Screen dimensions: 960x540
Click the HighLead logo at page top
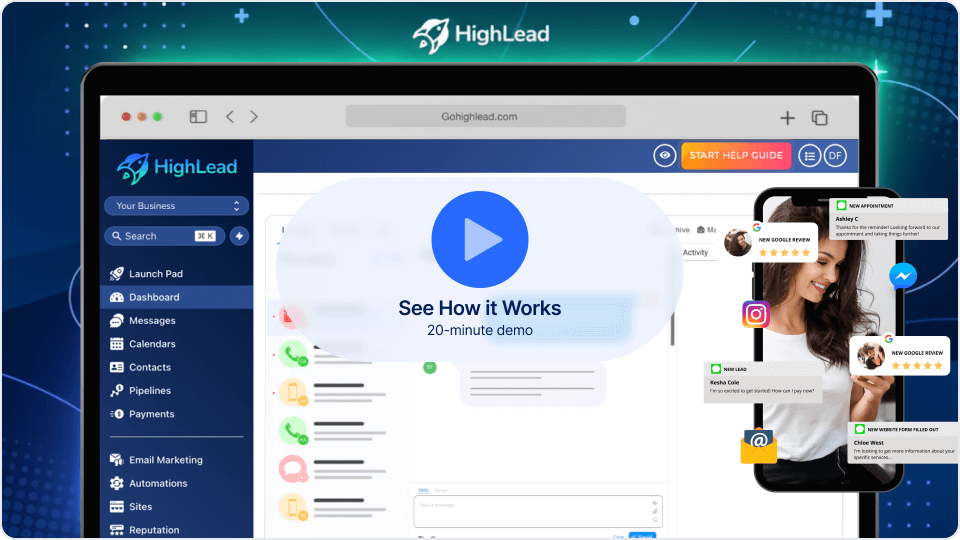481,35
